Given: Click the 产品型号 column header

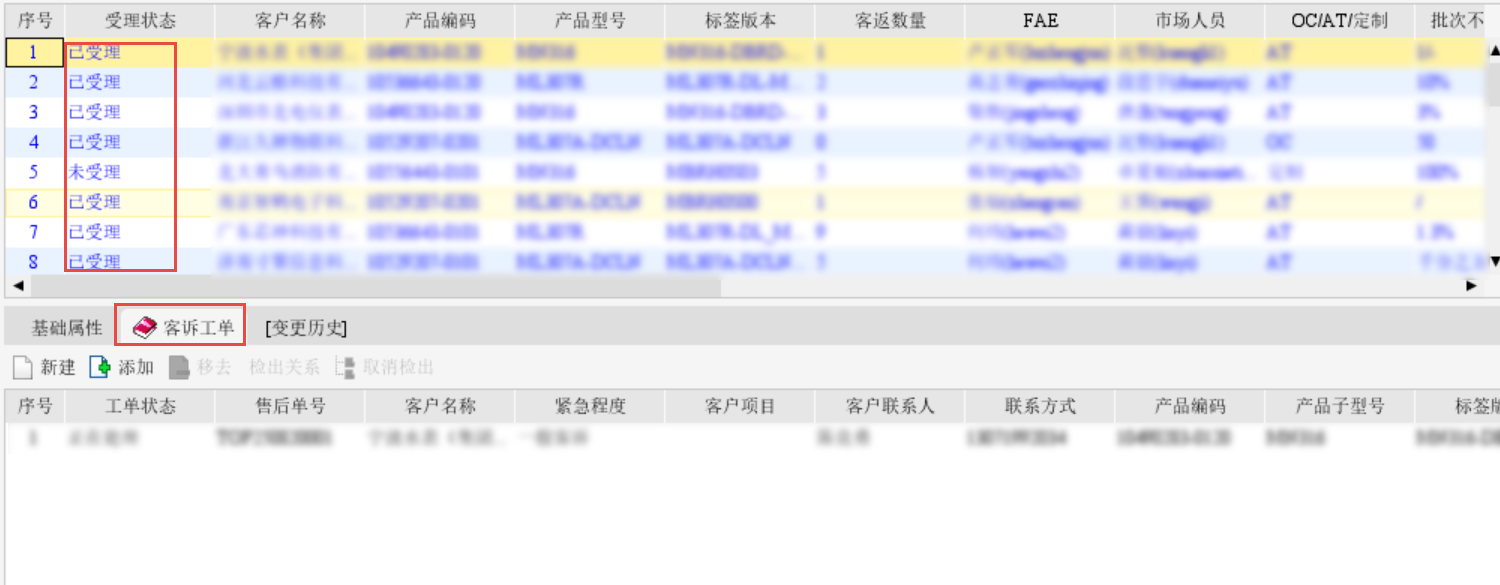Looking at the screenshot, I should click(x=590, y=21).
